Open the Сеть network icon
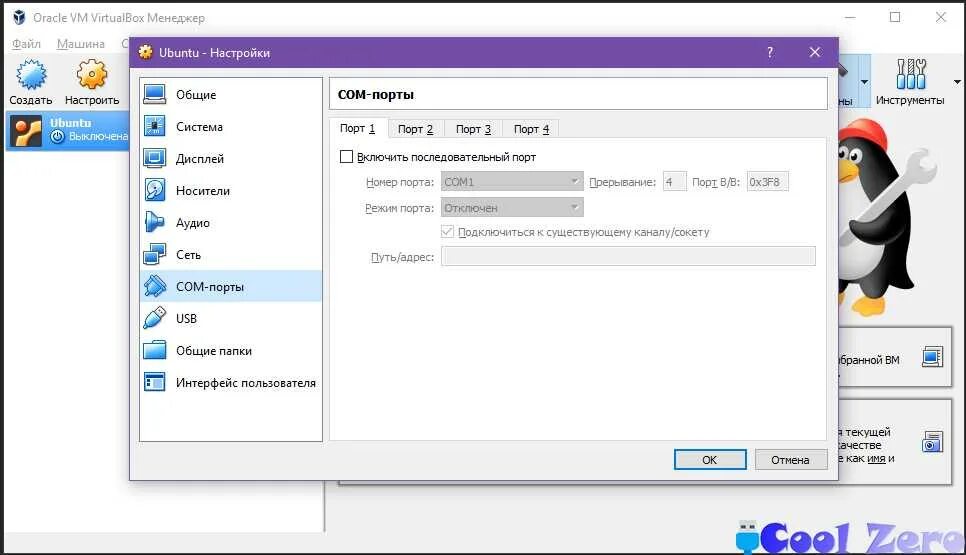This screenshot has height=555, width=966. click(155, 254)
